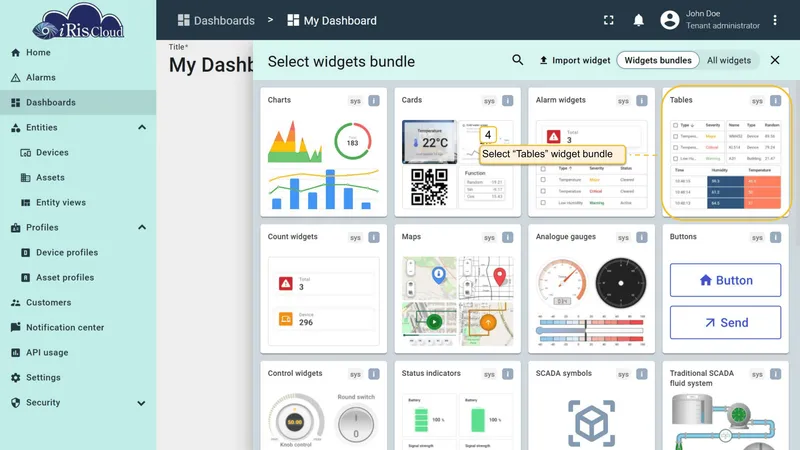Select the Charts widget bundle
800x450 pixels.
pos(323,152)
